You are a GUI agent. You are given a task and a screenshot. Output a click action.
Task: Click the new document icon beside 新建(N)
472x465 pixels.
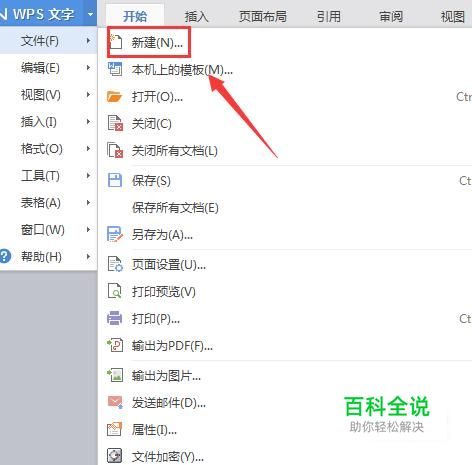(115, 43)
